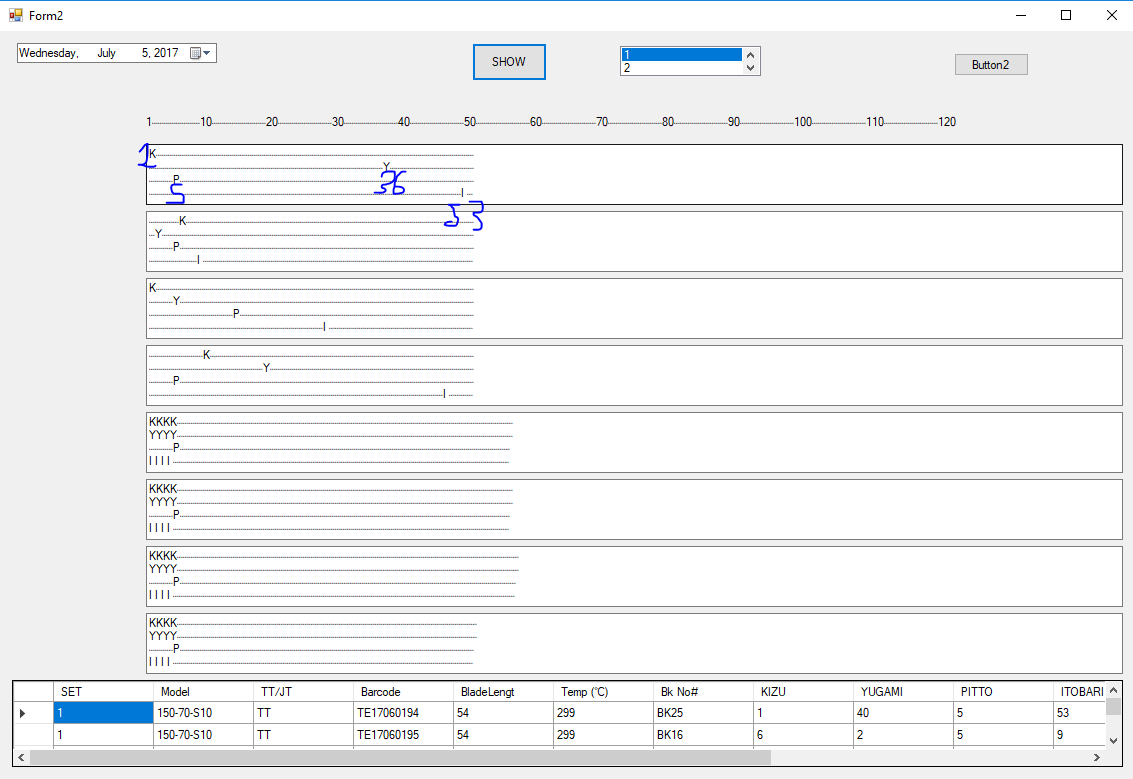Select the ITOBARI cell with value 53
The height and width of the screenshot is (779, 1133).
[x=1080, y=713]
